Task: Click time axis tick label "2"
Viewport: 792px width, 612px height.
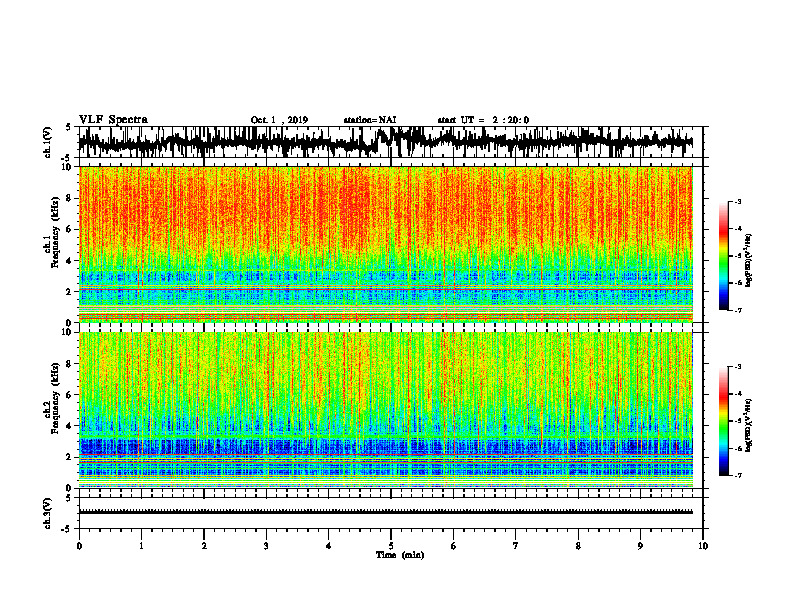Action: (204, 546)
